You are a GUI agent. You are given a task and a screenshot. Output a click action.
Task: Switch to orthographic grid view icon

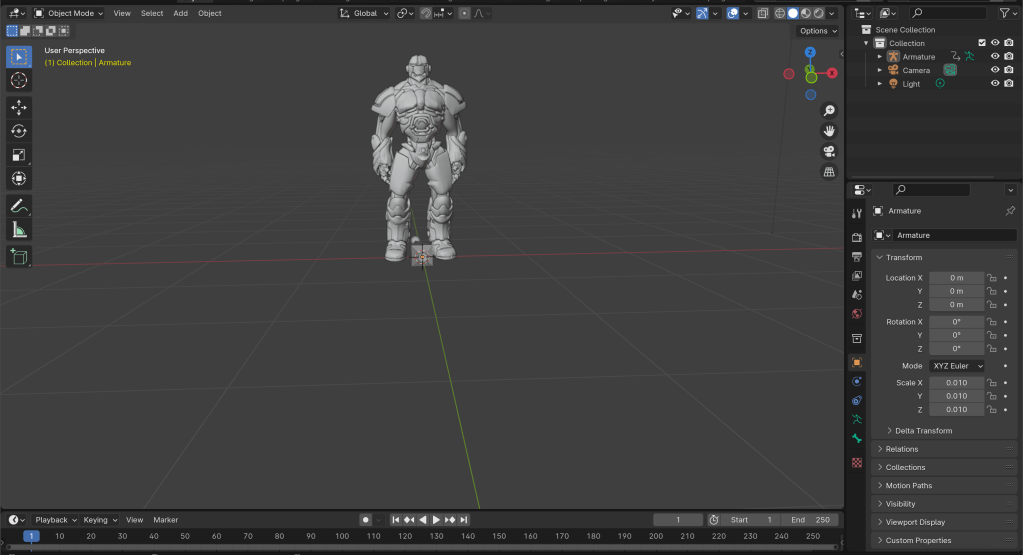coord(829,172)
